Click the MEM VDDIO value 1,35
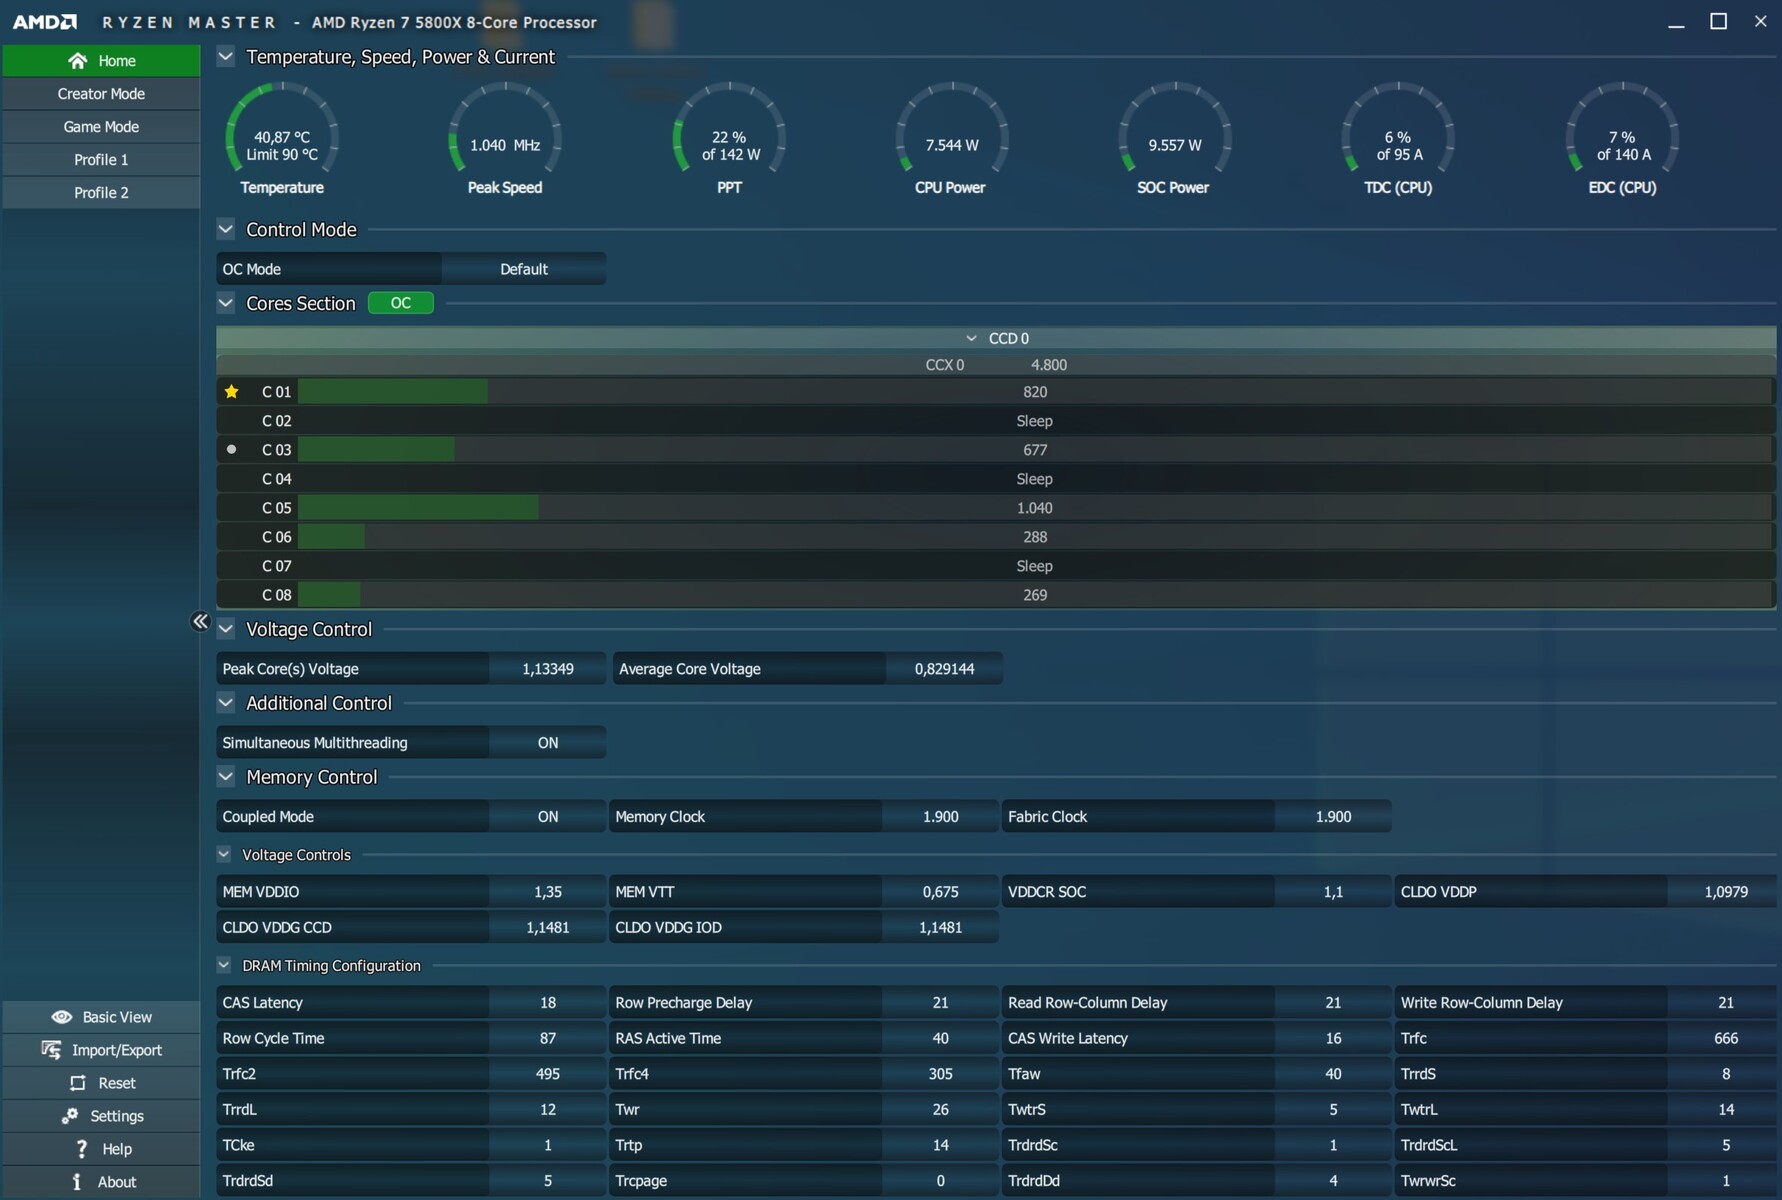This screenshot has height=1200, width=1782. (548, 892)
